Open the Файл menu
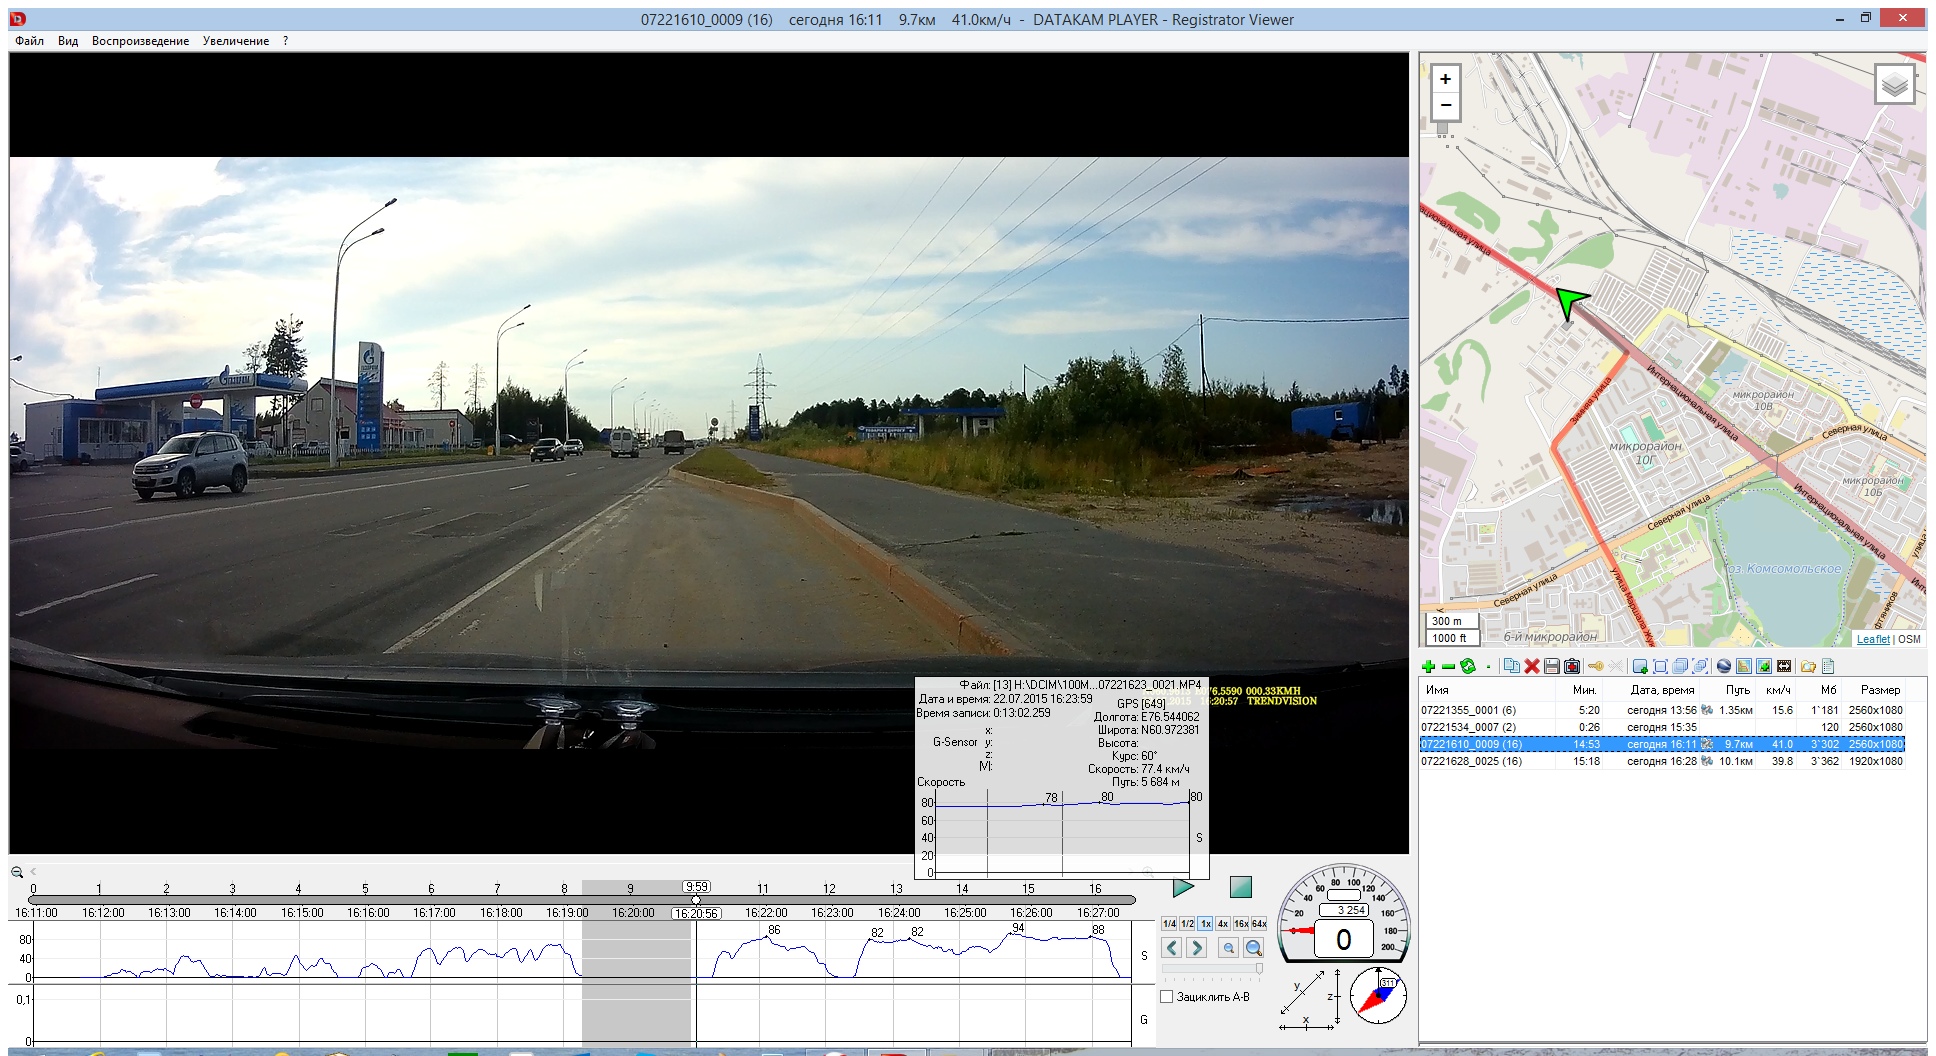1936x1056 pixels. (x=29, y=41)
